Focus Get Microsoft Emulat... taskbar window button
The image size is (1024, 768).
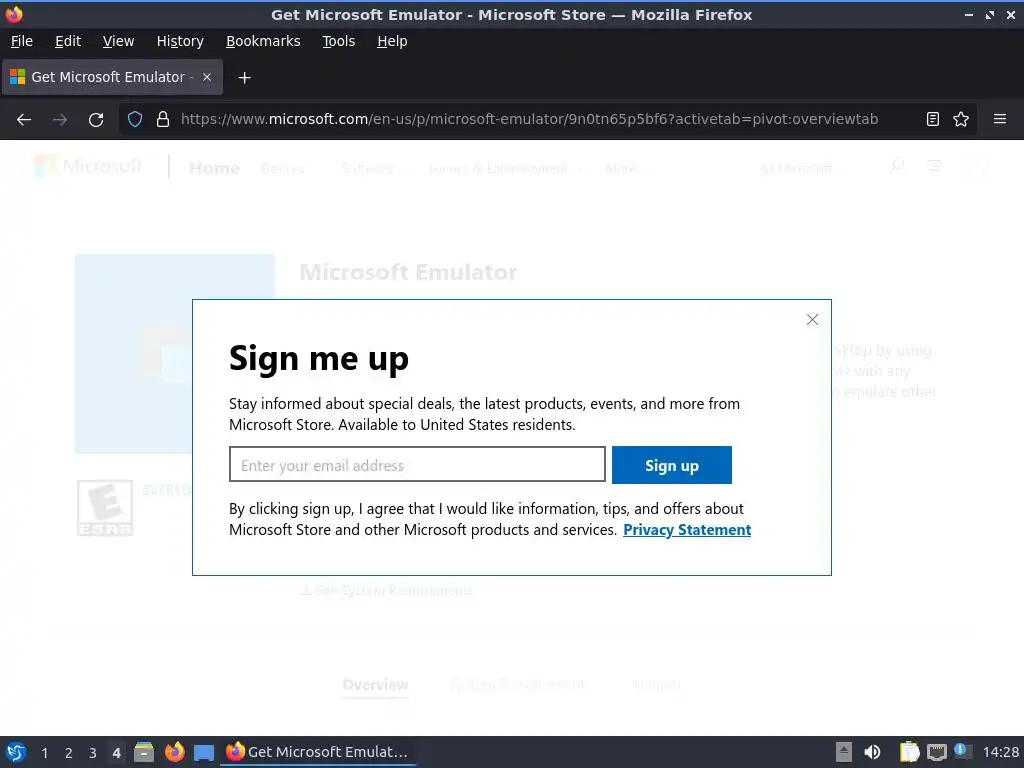tap(318, 752)
